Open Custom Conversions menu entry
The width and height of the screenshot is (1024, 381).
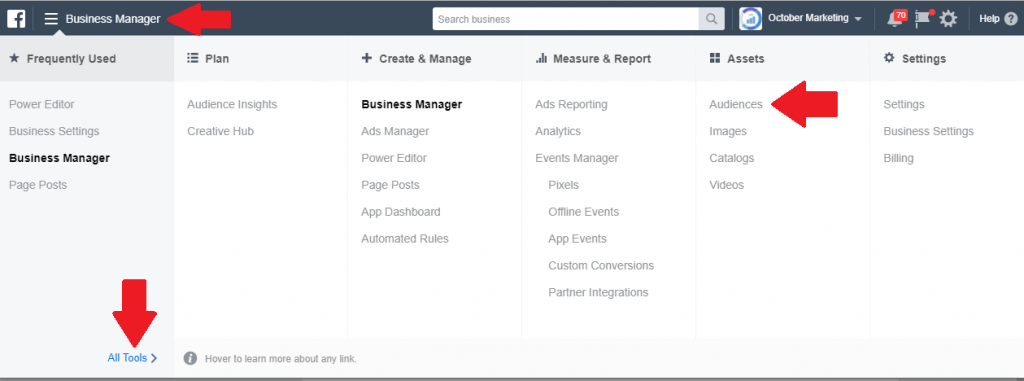(601, 265)
